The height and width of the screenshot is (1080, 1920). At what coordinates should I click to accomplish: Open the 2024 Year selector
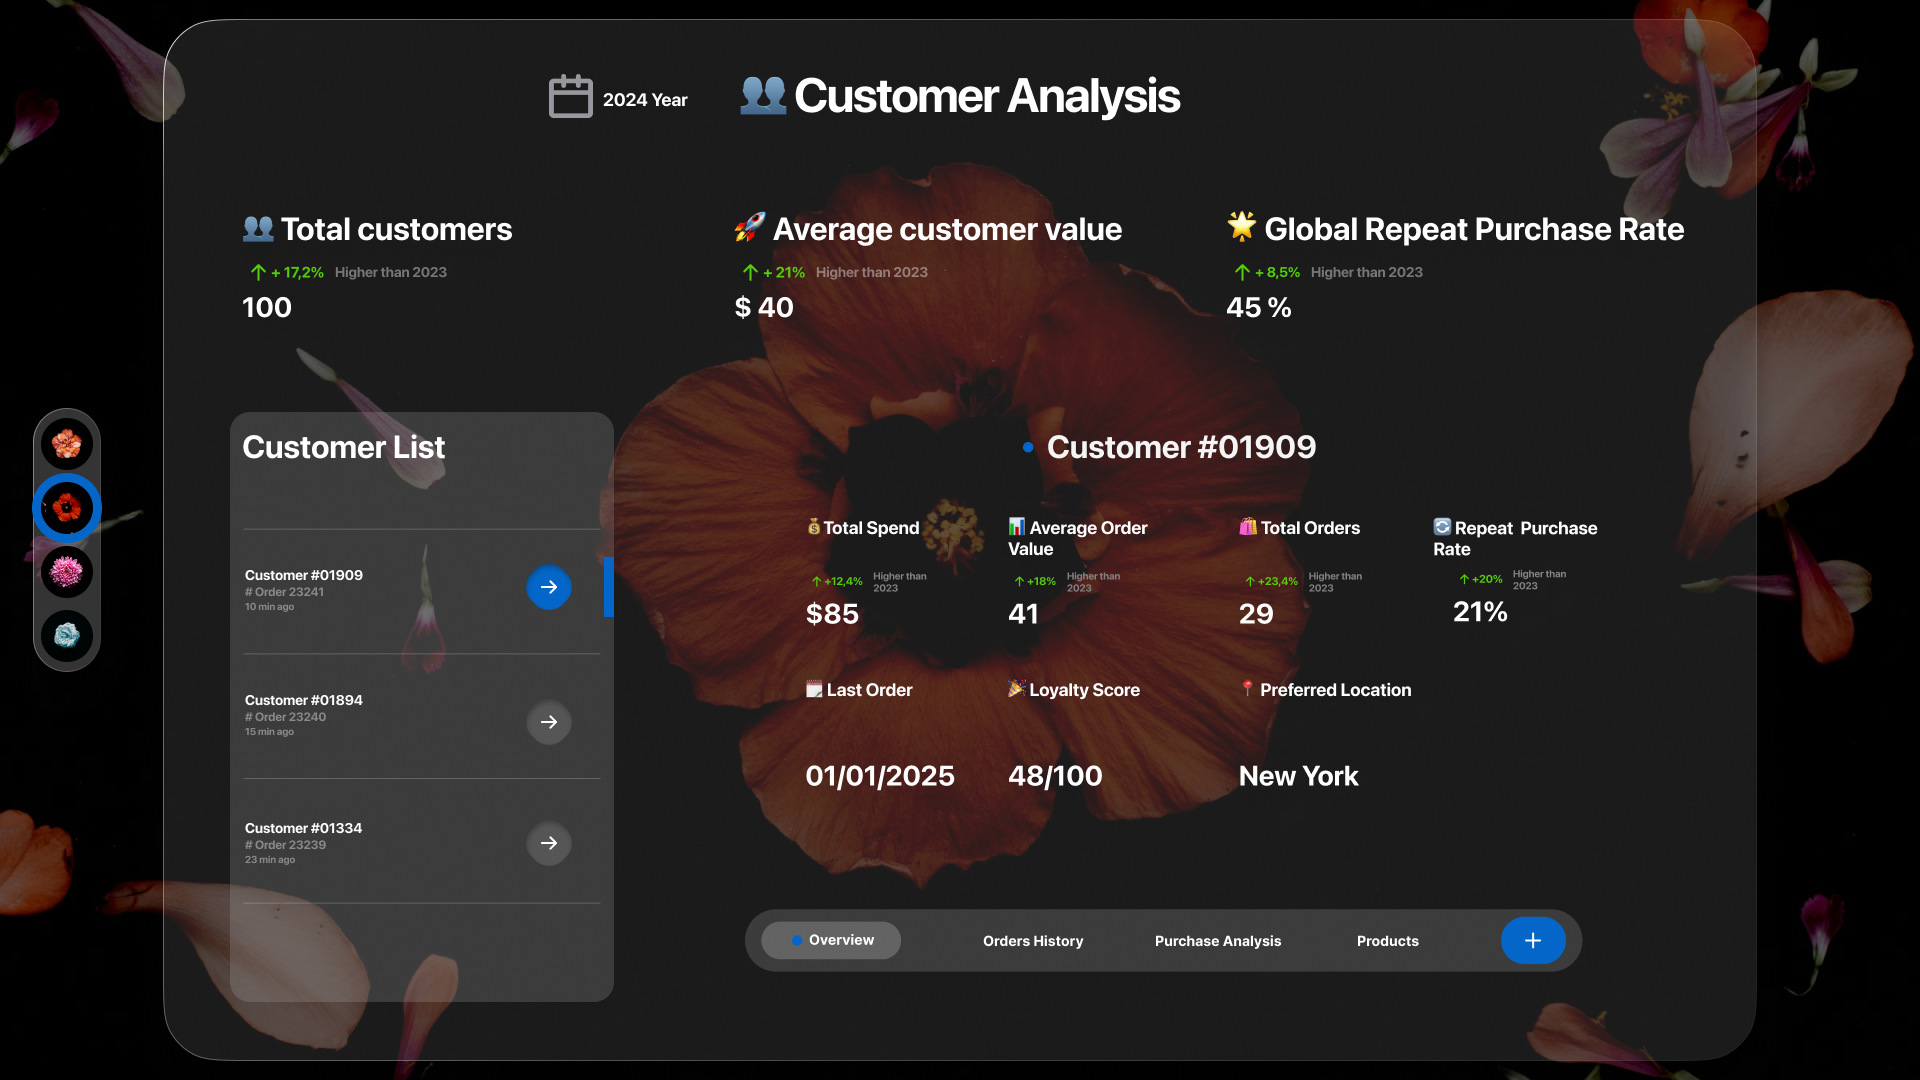coord(645,100)
